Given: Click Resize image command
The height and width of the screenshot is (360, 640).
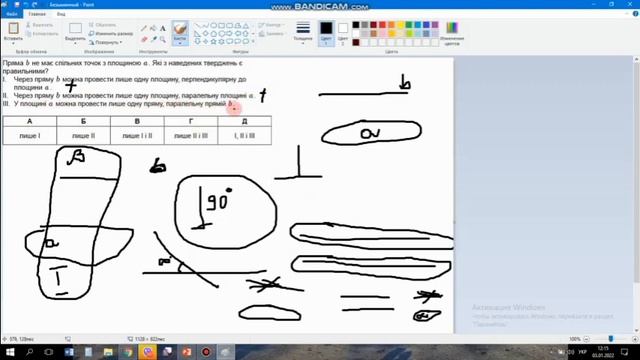Looking at the screenshot, I should point(111,33).
